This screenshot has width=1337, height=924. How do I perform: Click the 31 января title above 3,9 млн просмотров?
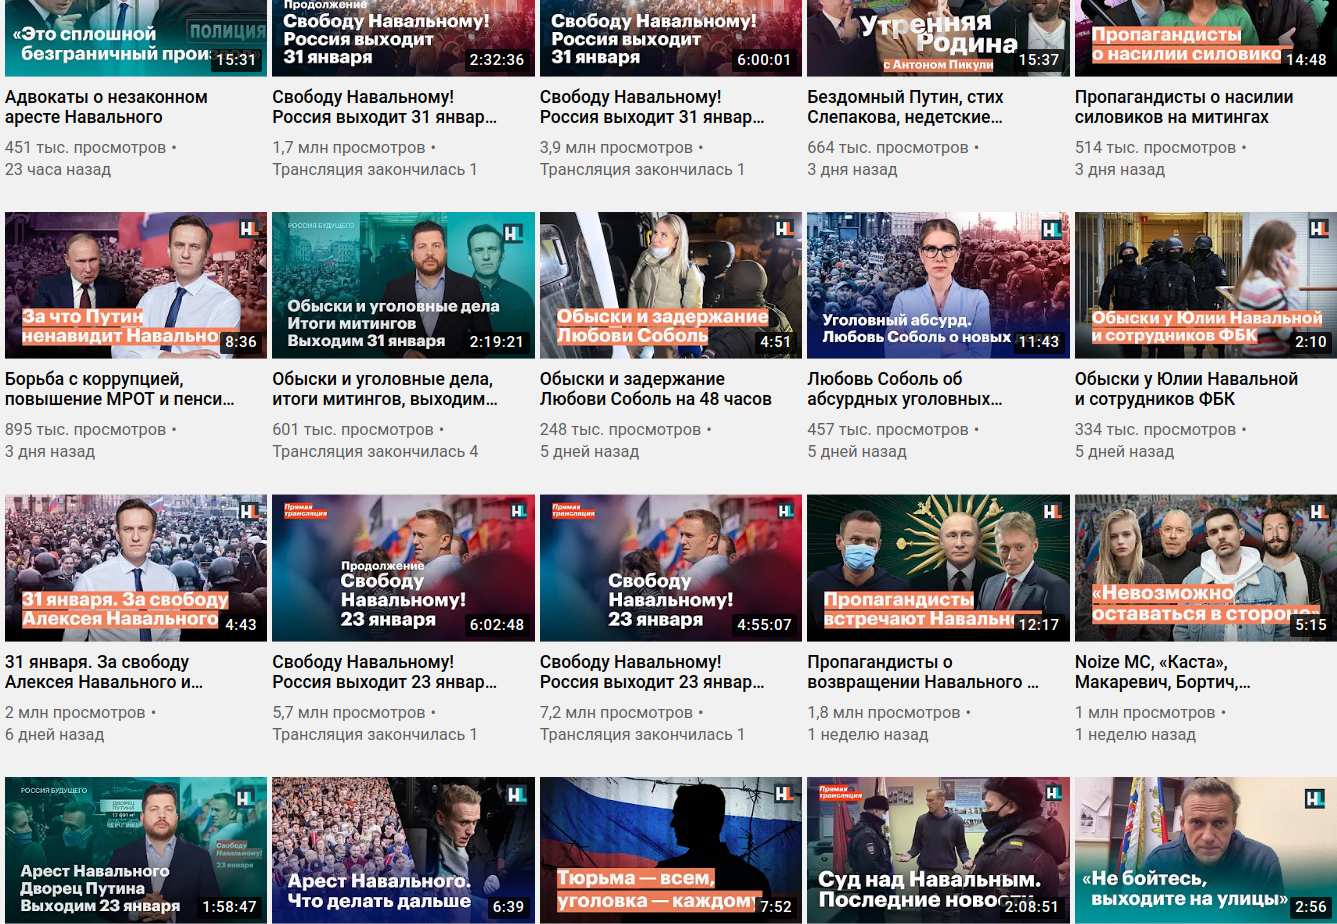click(x=652, y=107)
